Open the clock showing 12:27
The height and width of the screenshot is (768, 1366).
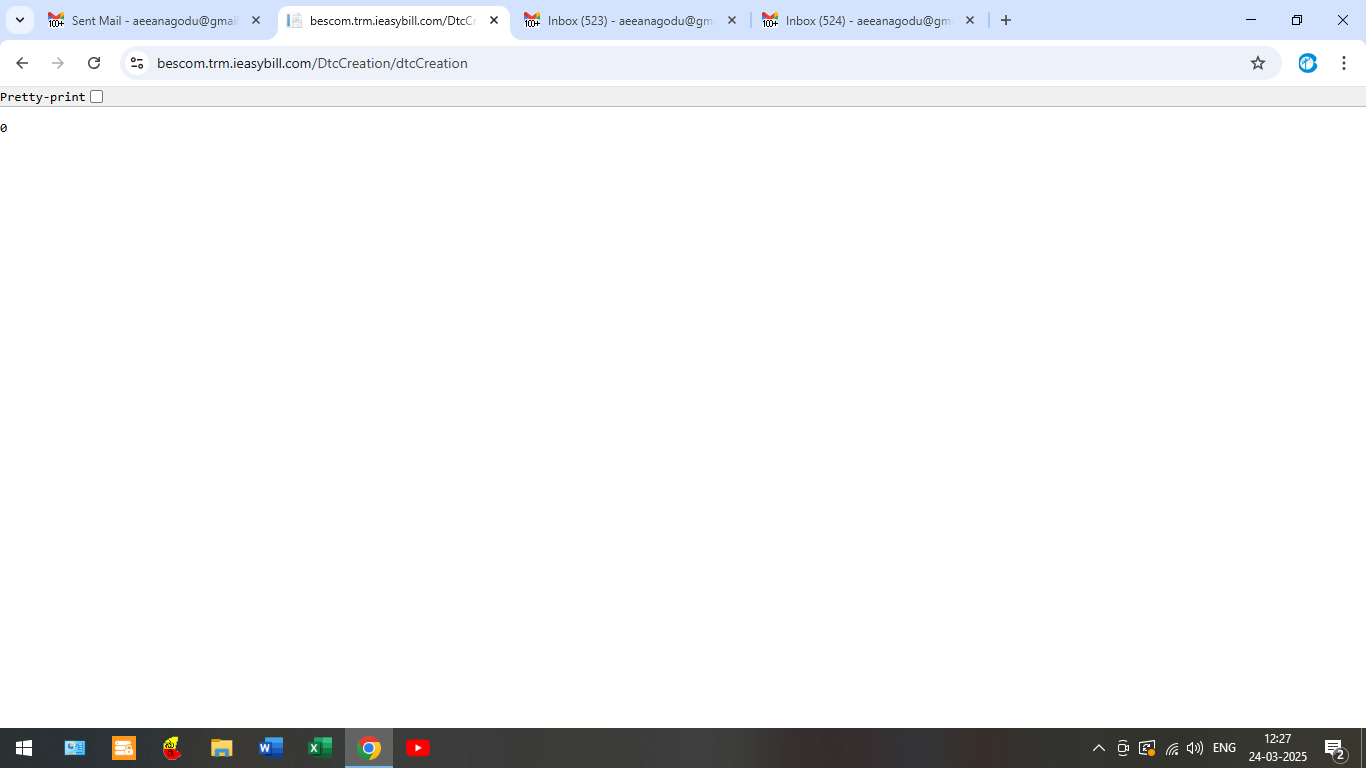click(1278, 748)
